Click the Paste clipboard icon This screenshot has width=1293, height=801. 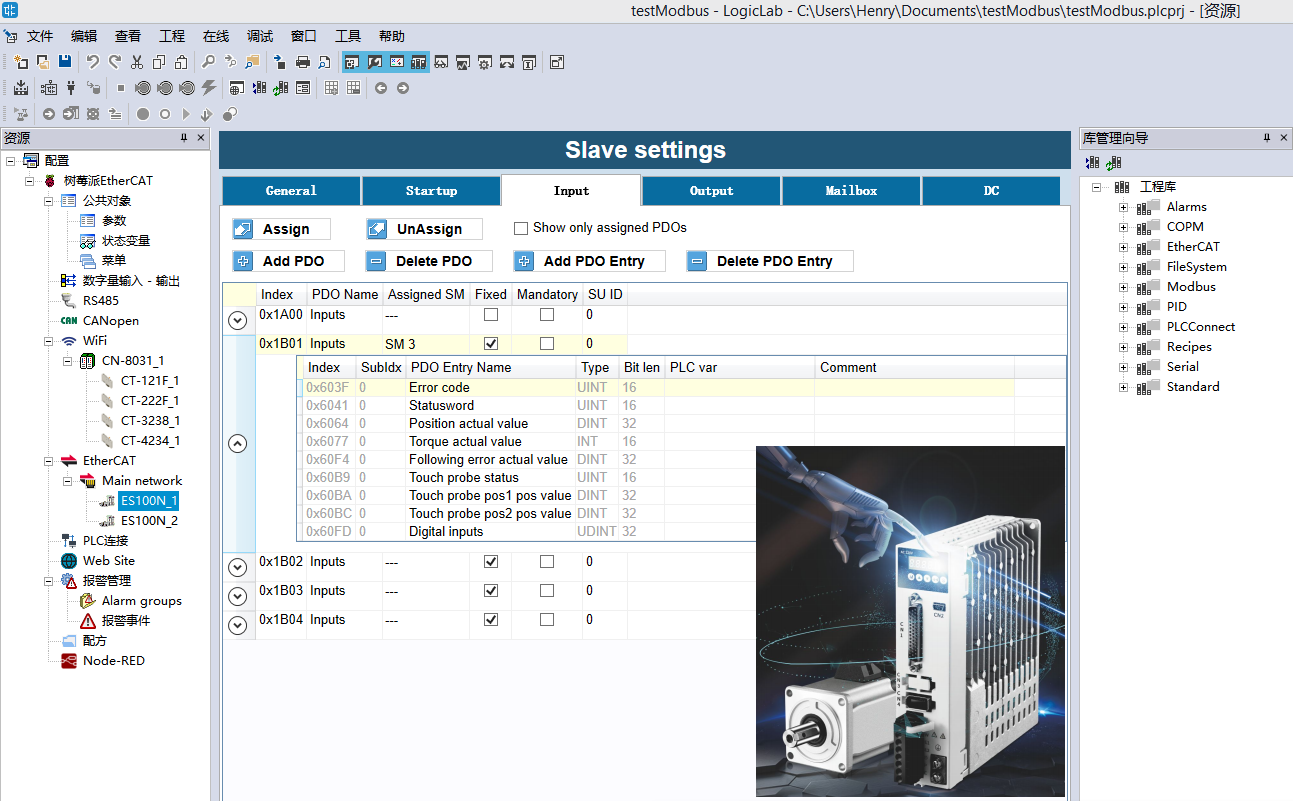click(181, 62)
